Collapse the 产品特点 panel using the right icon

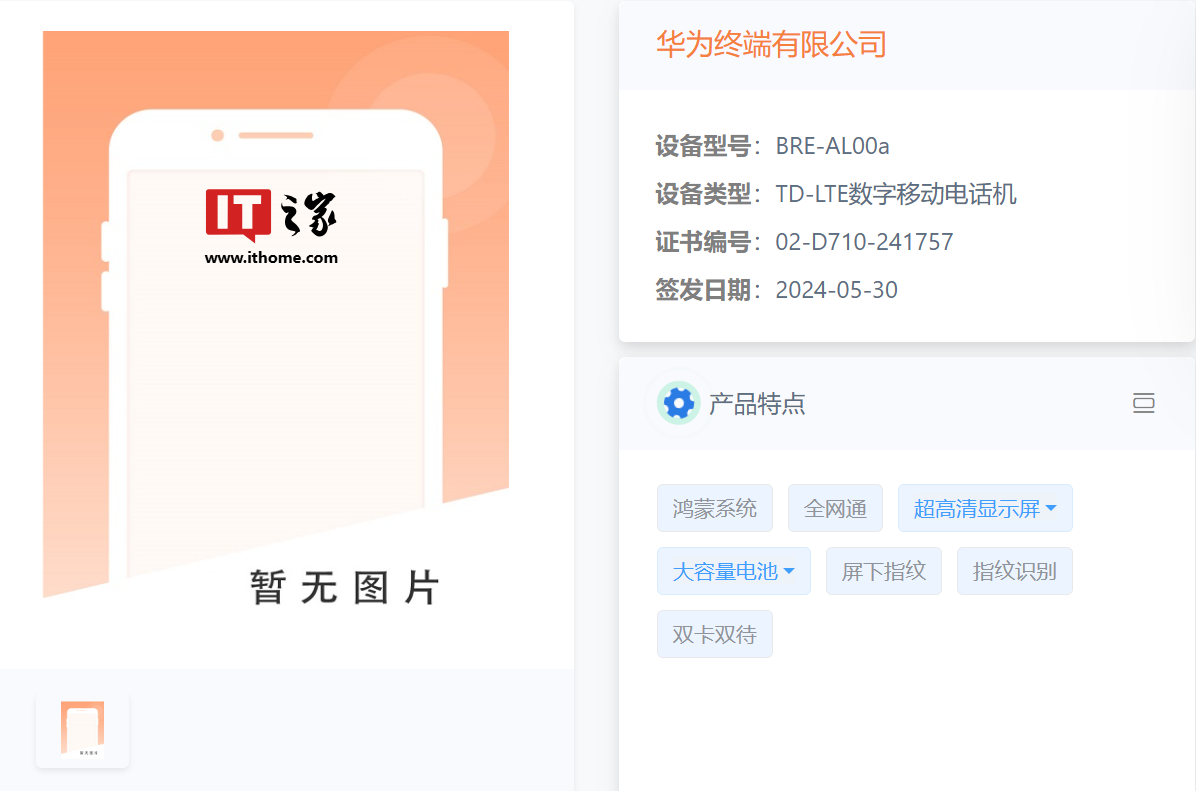coord(1143,404)
